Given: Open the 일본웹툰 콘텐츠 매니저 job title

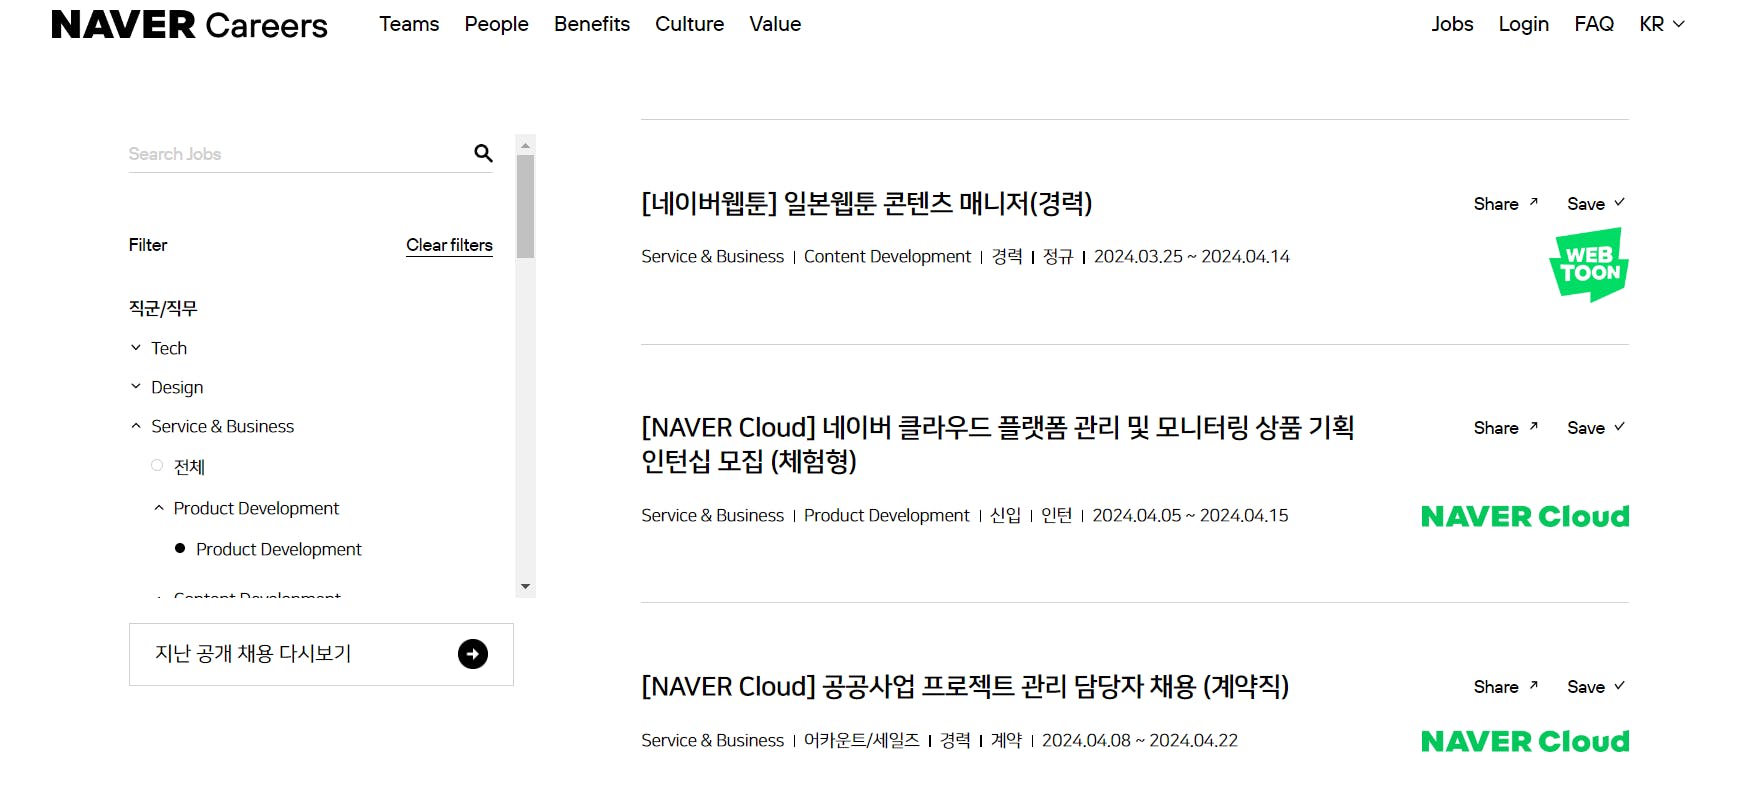Looking at the screenshot, I should click(x=866, y=203).
